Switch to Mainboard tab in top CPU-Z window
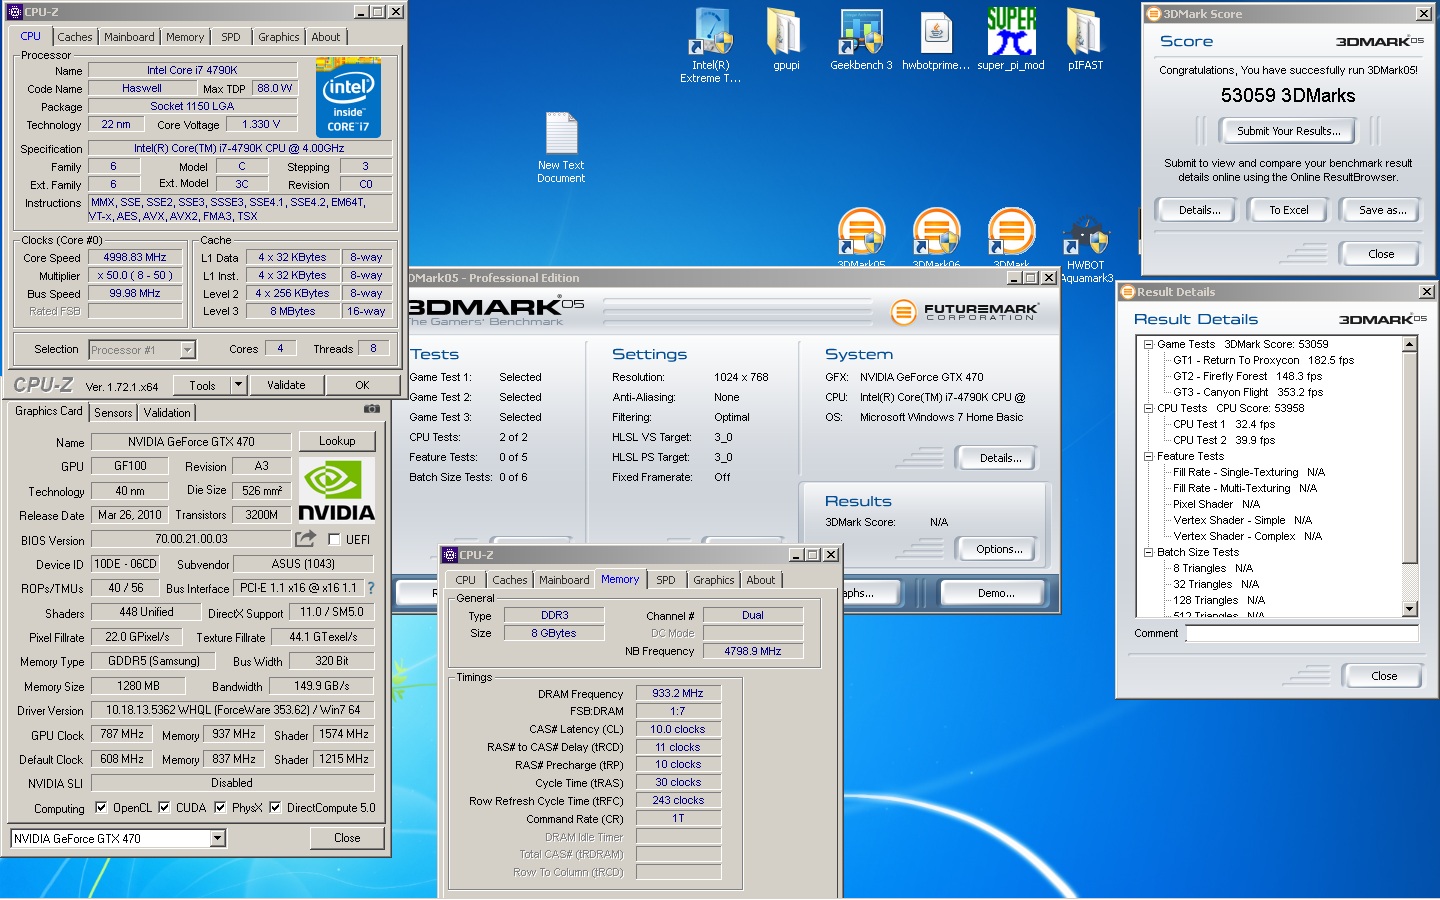 pyautogui.click(x=129, y=37)
